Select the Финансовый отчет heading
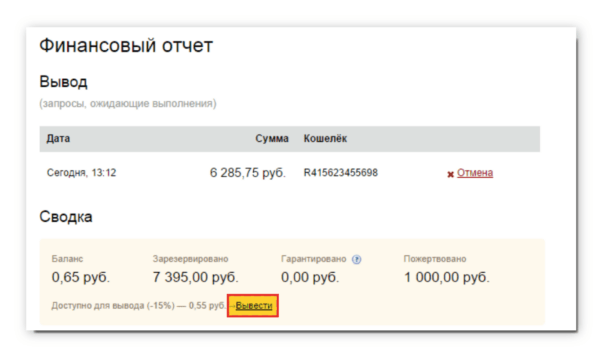 [126, 46]
